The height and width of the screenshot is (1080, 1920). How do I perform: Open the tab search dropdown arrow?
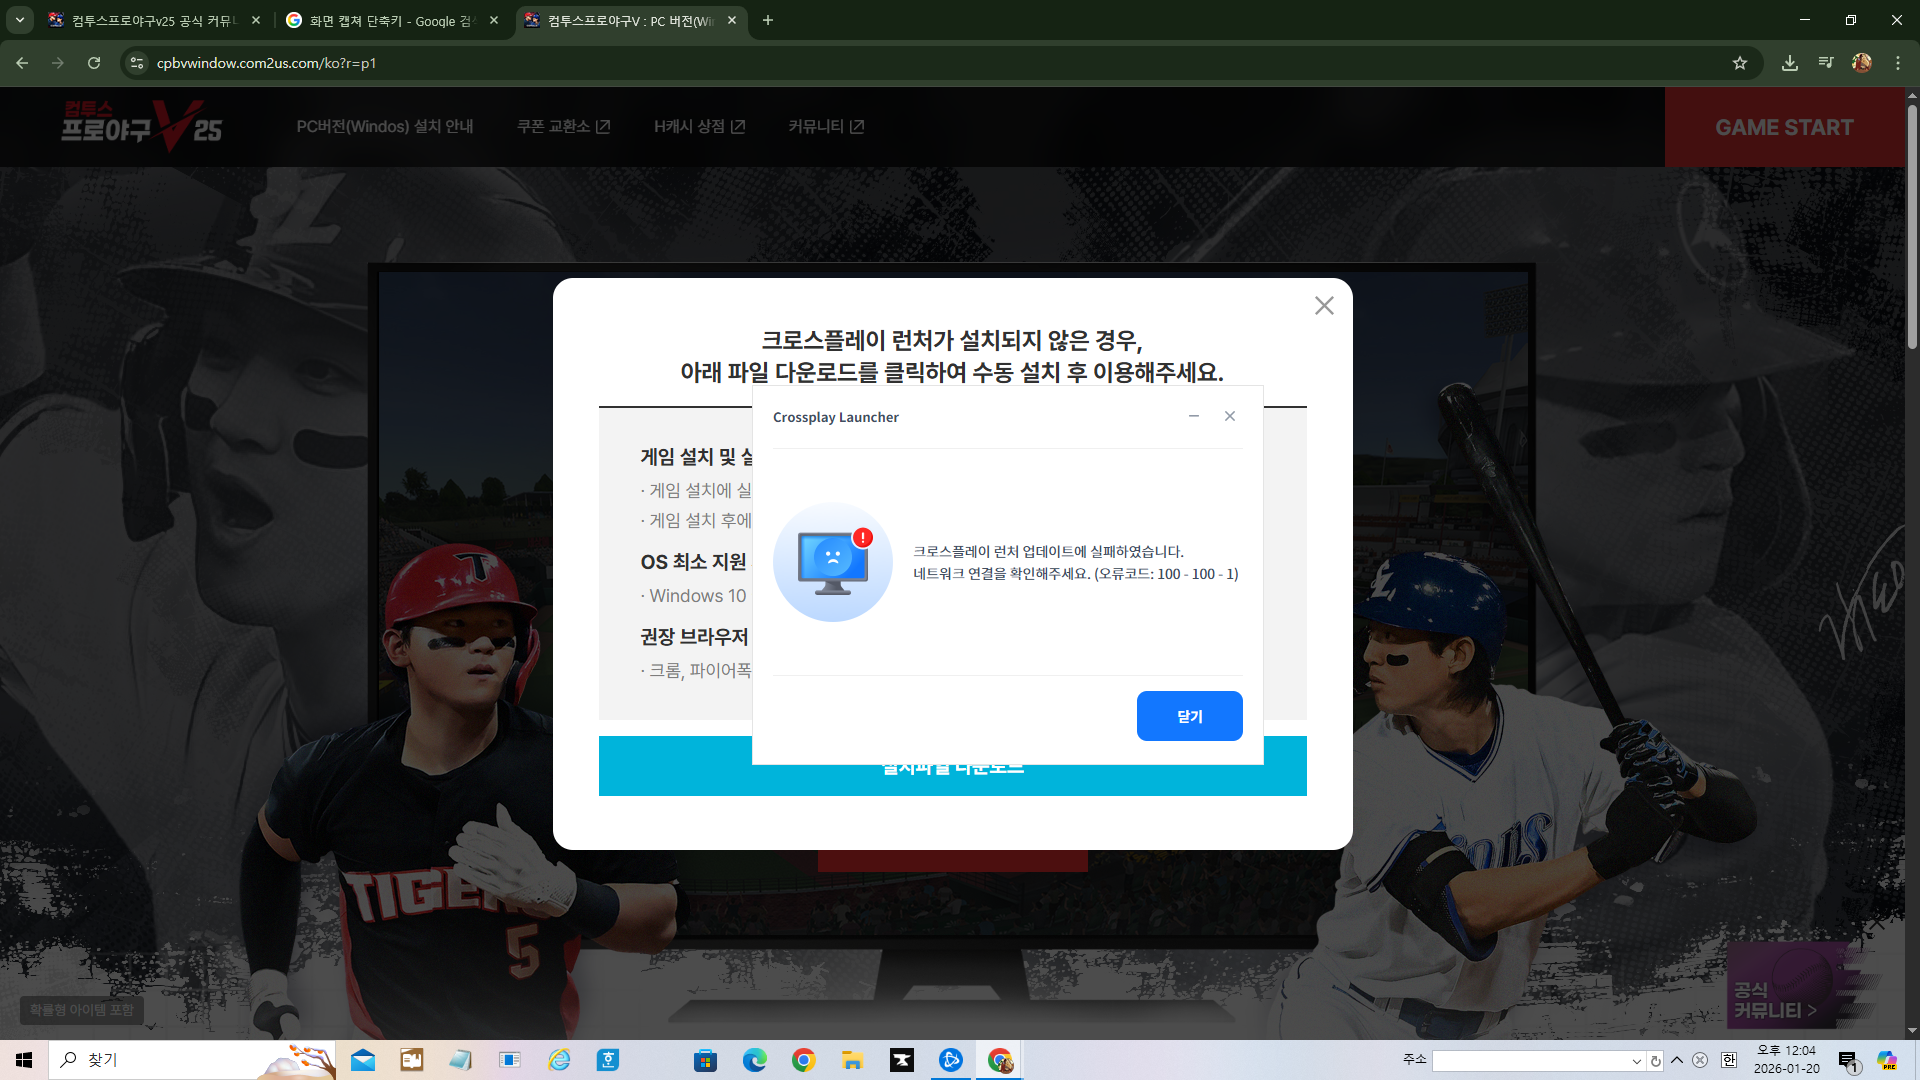[x=19, y=20]
